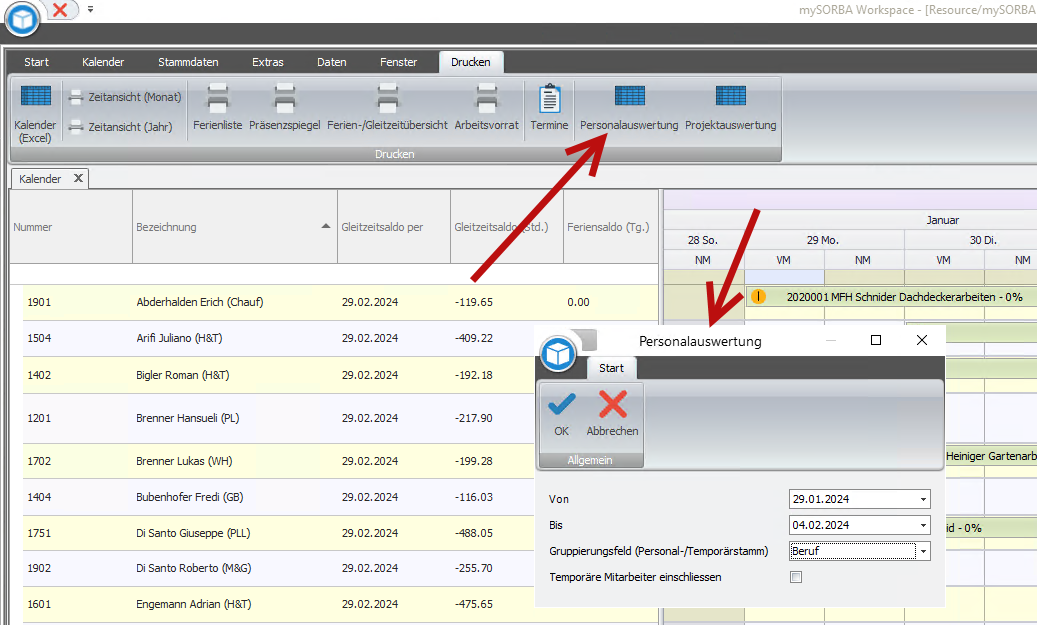Print the Präsenzspiegel report

coord(284,106)
